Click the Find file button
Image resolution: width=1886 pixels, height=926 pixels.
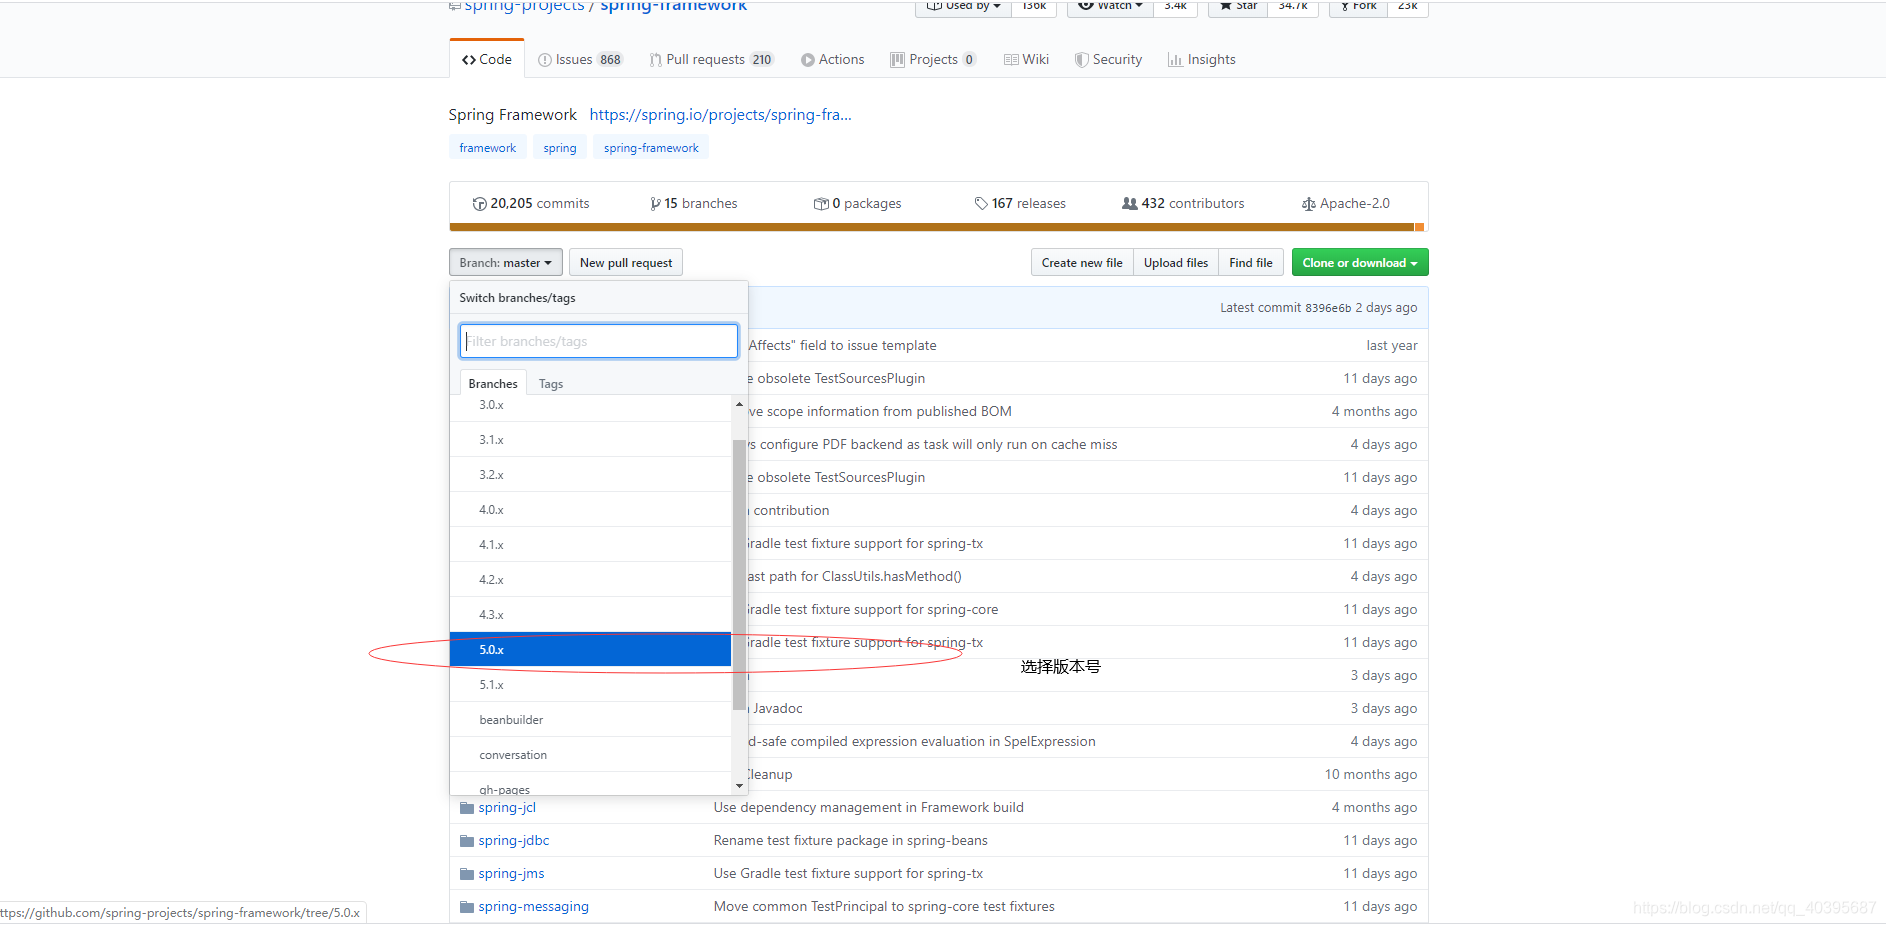point(1251,263)
